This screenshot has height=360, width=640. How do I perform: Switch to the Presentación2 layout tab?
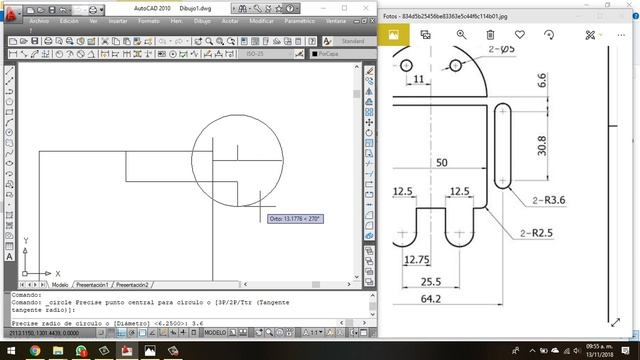point(132,285)
